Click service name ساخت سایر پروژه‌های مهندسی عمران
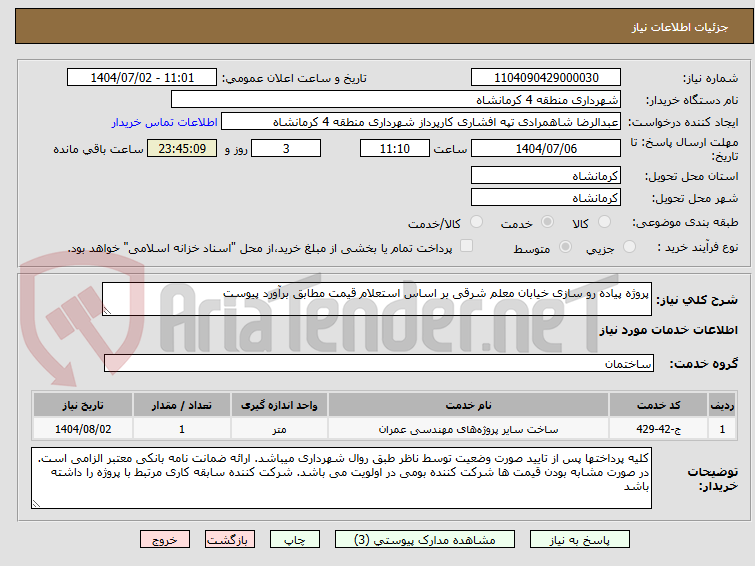 point(469,429)
